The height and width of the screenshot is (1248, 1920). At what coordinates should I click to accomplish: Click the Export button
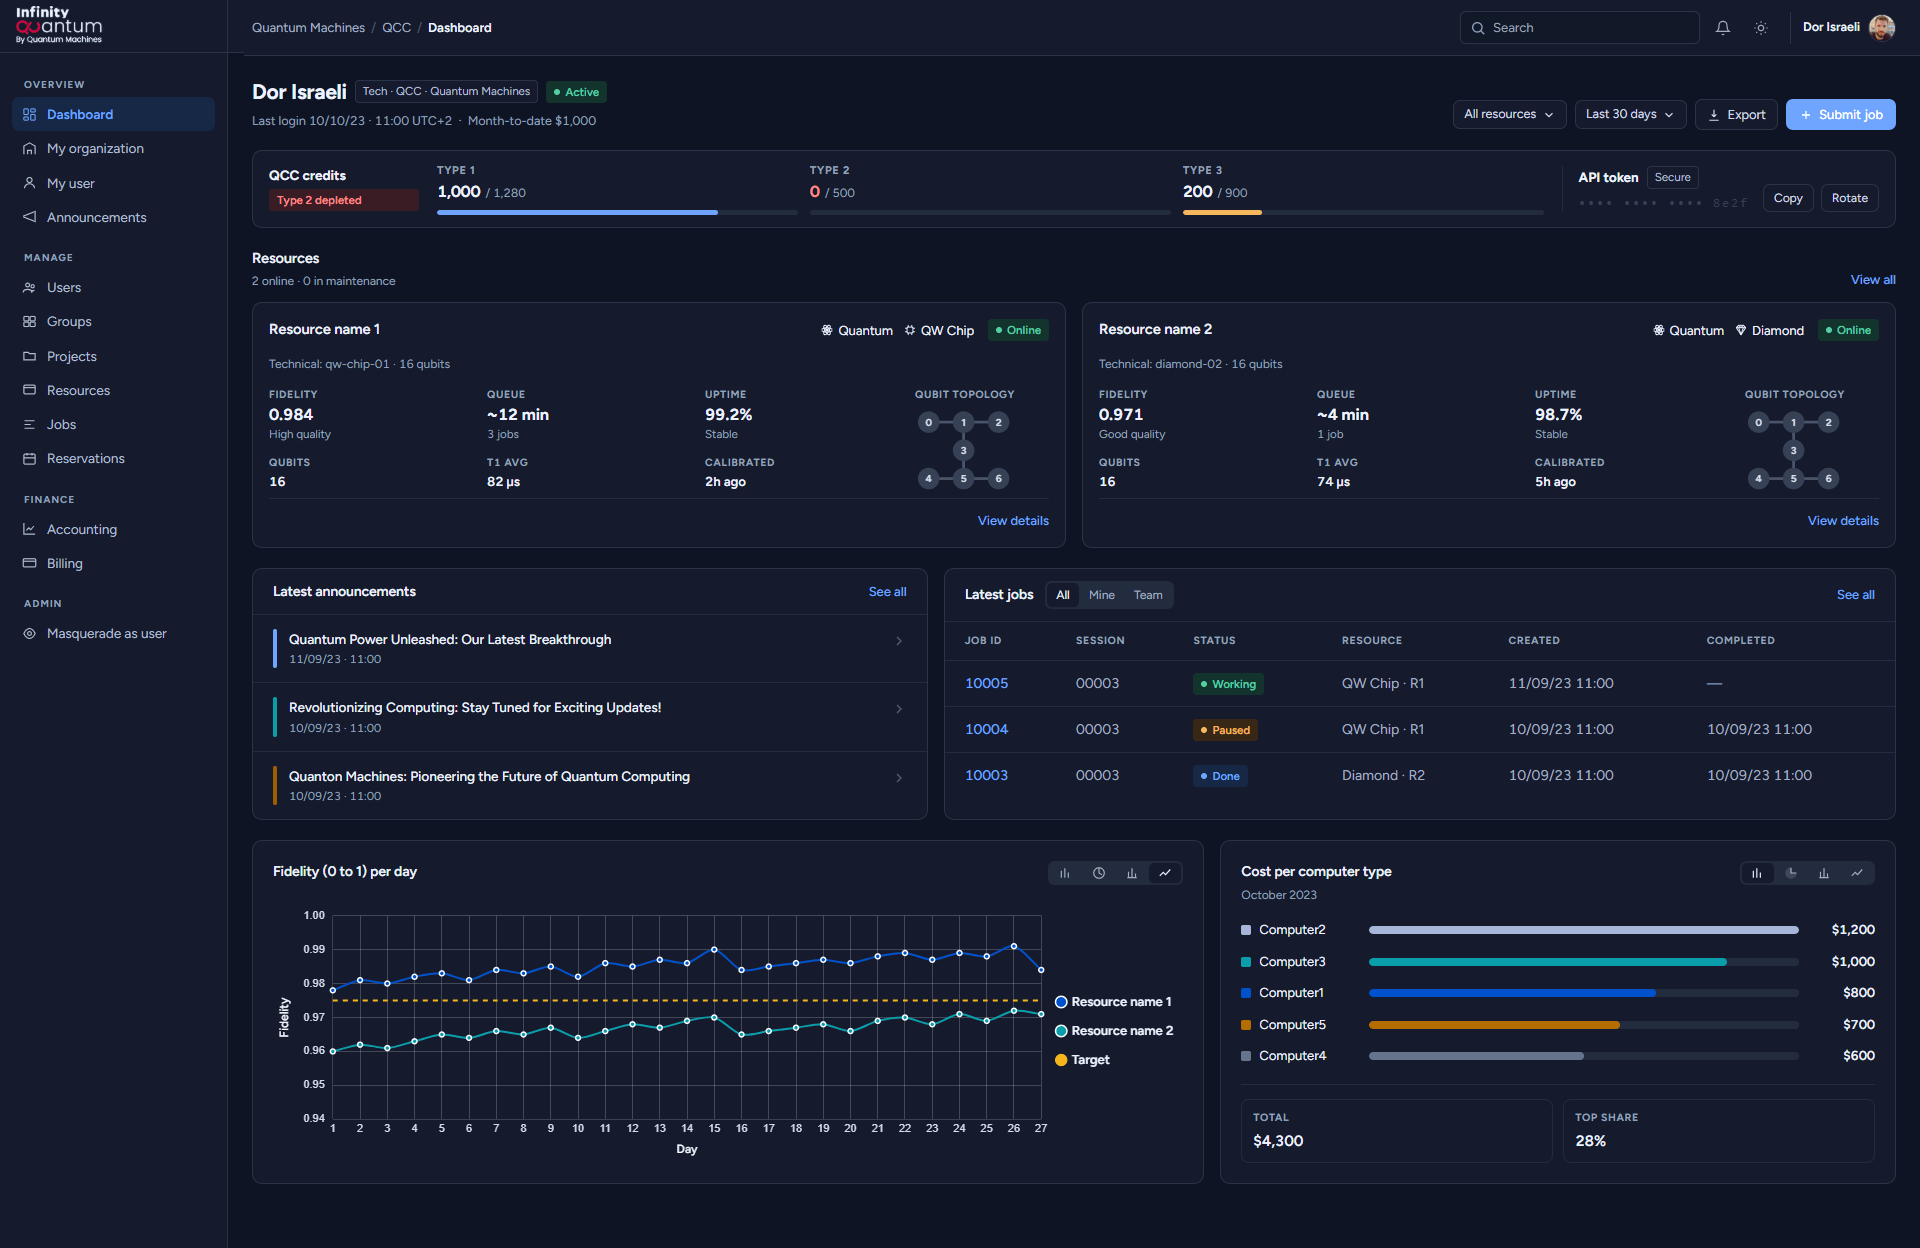tap(1736, 114)
